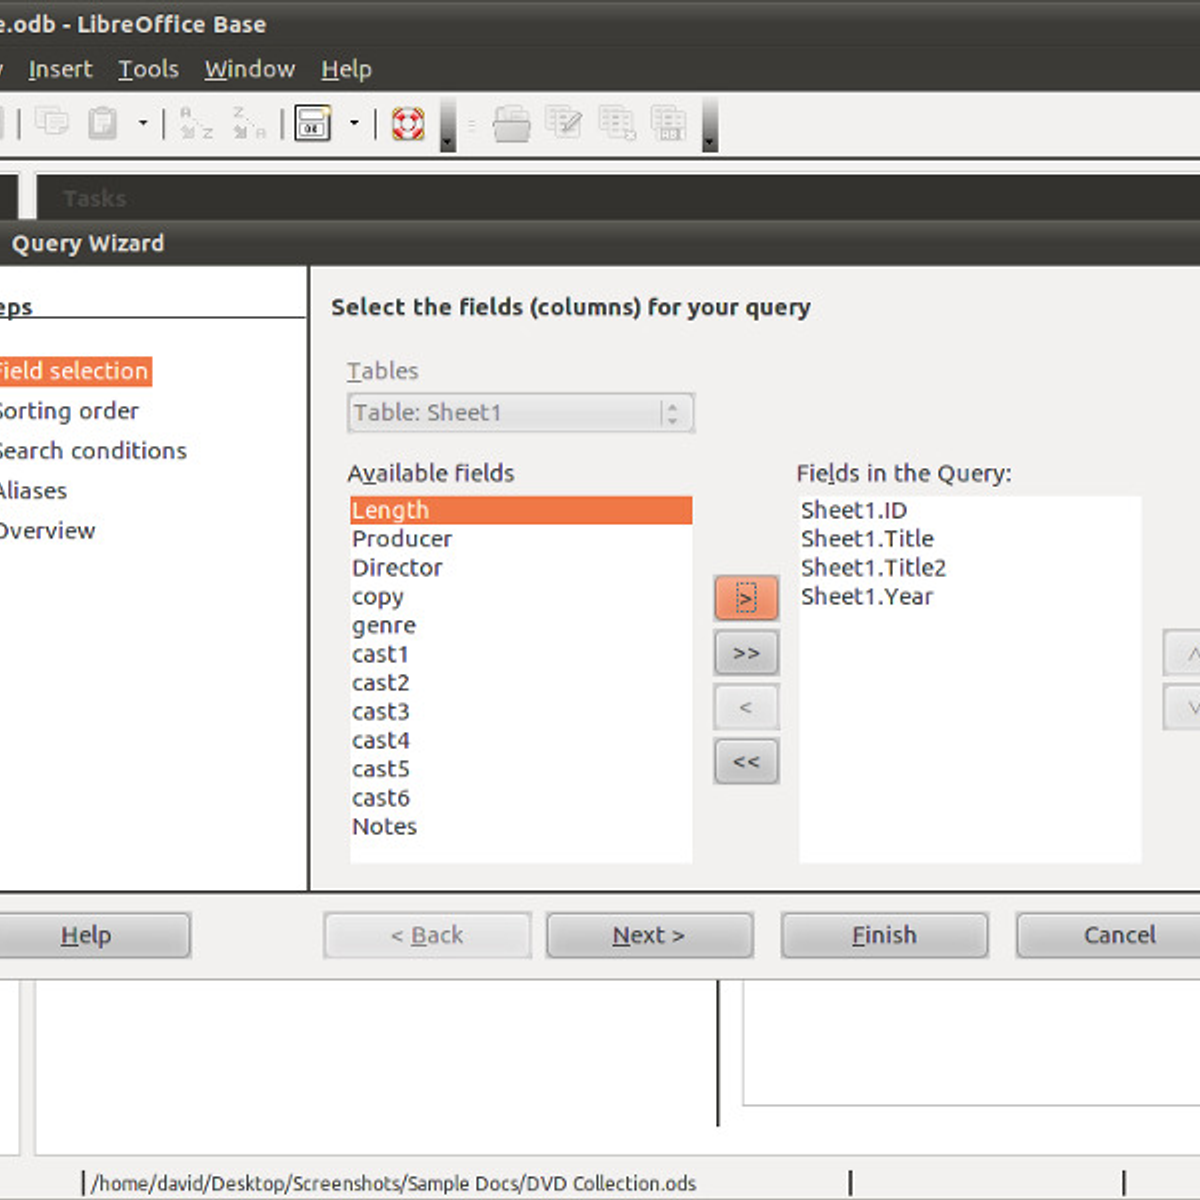Screen dimensions: 1200x1200
Task: Click the Rename table icon
Action: (x=669, y=123)
